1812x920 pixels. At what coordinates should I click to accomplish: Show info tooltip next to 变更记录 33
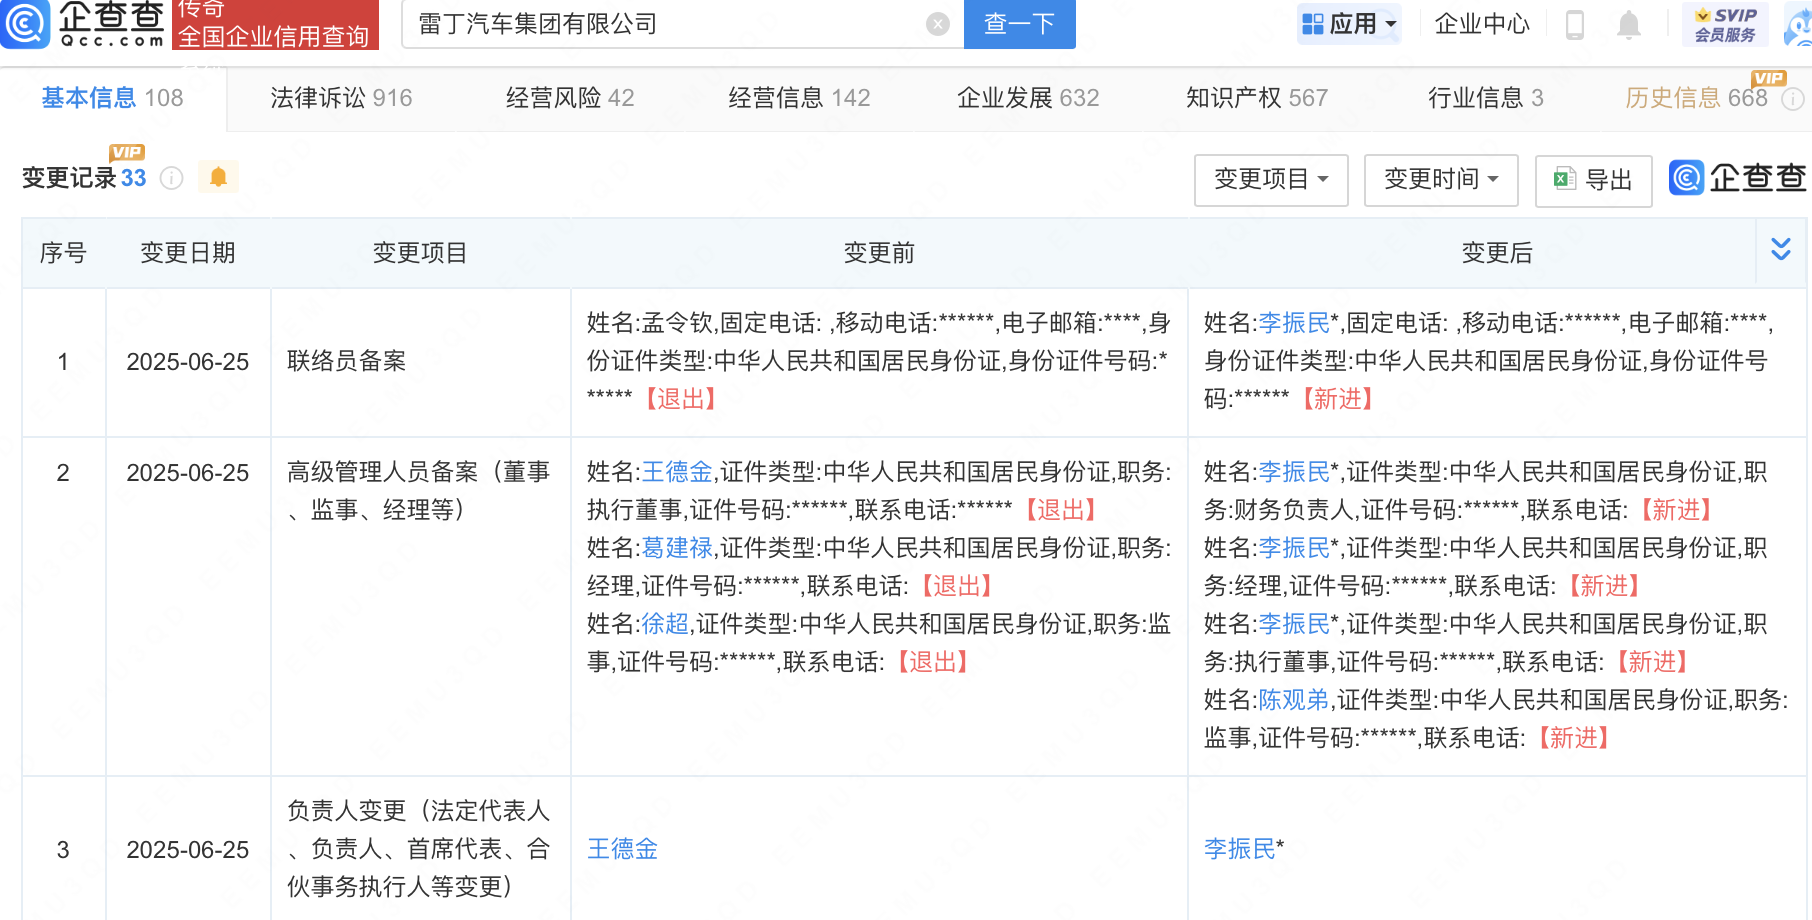click(x=172, y=178)
